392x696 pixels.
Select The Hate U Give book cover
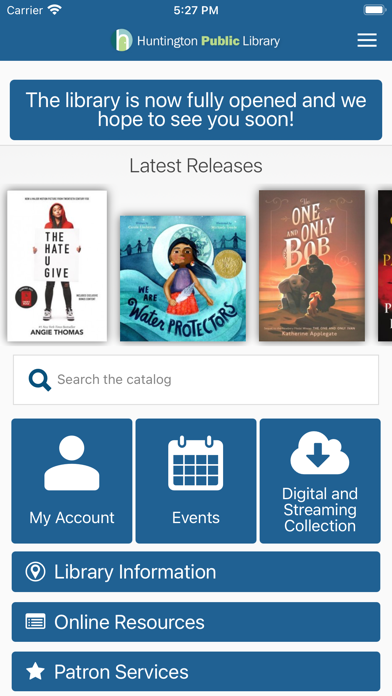click(57, 266)
